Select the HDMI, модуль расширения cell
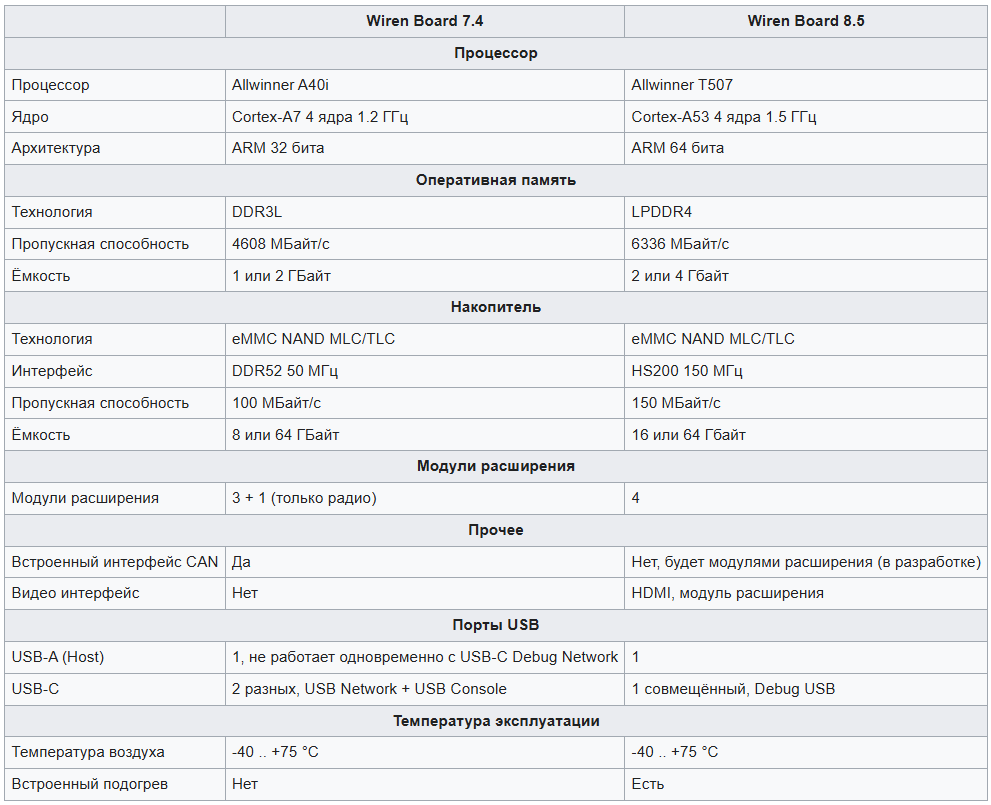991x805 pixels. pos(805,593)
